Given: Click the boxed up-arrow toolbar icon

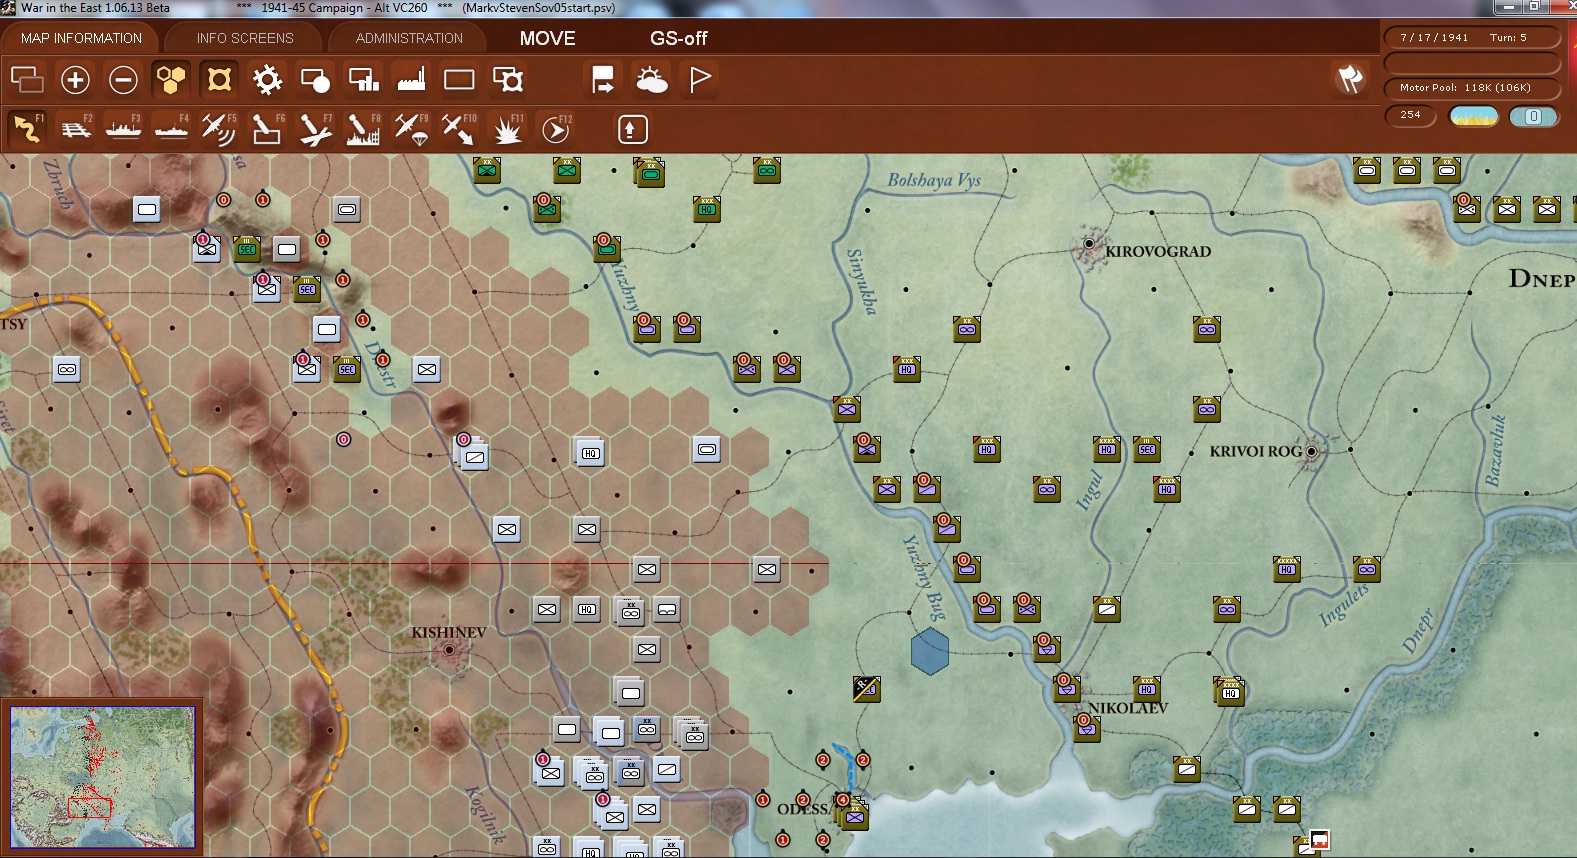Looking at the screenshot, I should point(633,129).
